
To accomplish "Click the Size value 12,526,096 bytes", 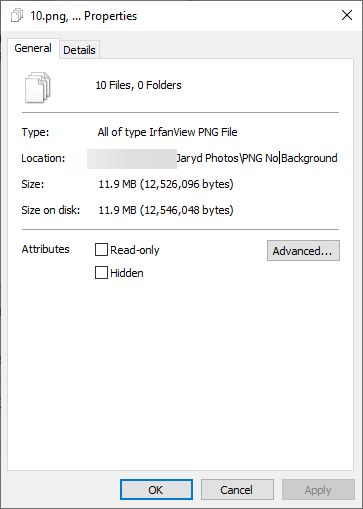I will pos(166,184).
